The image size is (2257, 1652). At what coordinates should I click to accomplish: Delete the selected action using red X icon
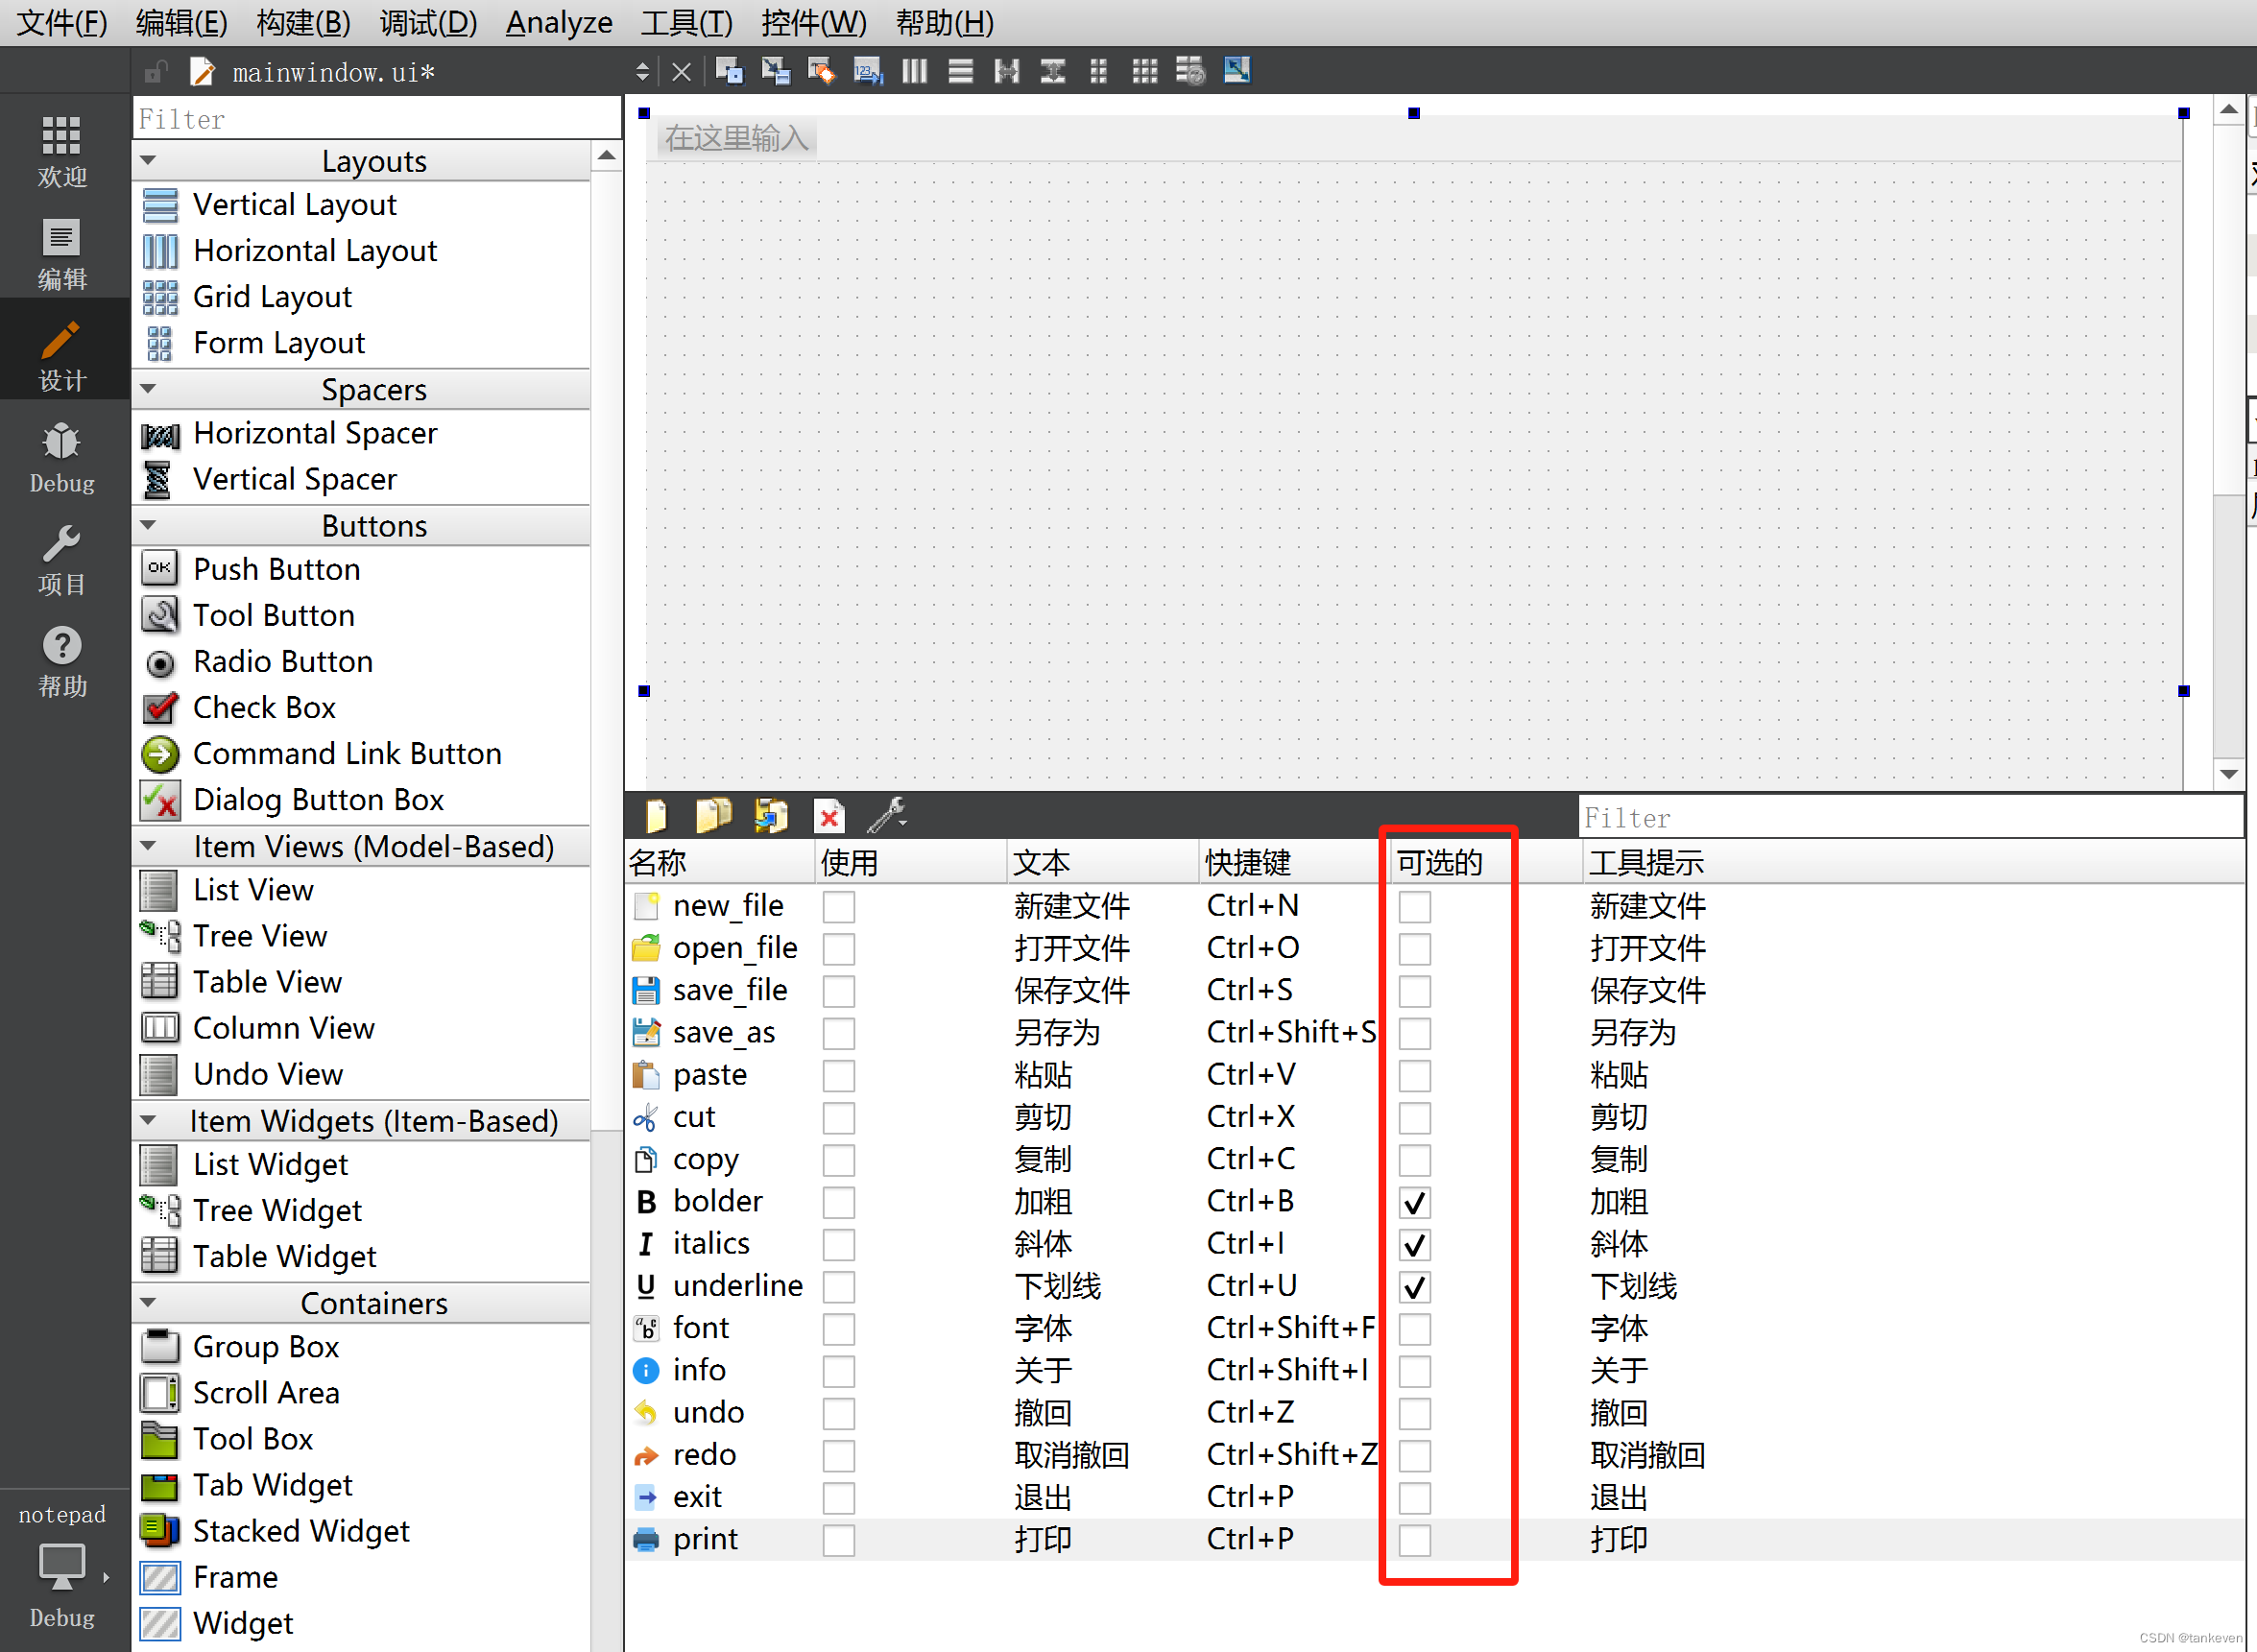pos(829,815)
